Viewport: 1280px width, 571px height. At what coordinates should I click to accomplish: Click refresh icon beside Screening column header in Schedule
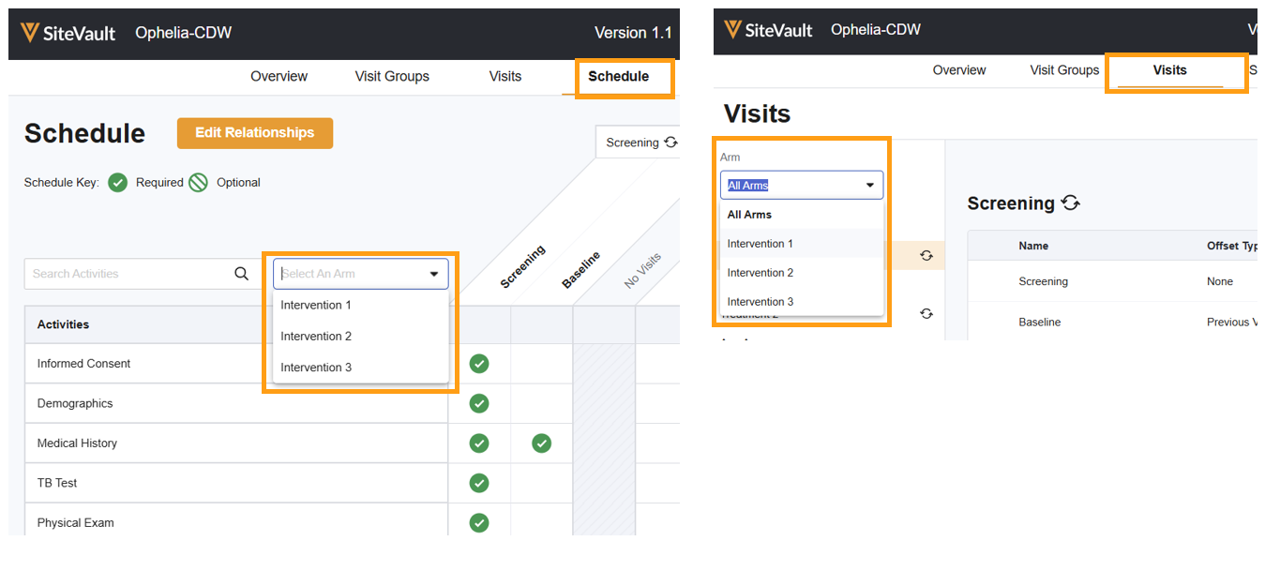click(670, 143)
